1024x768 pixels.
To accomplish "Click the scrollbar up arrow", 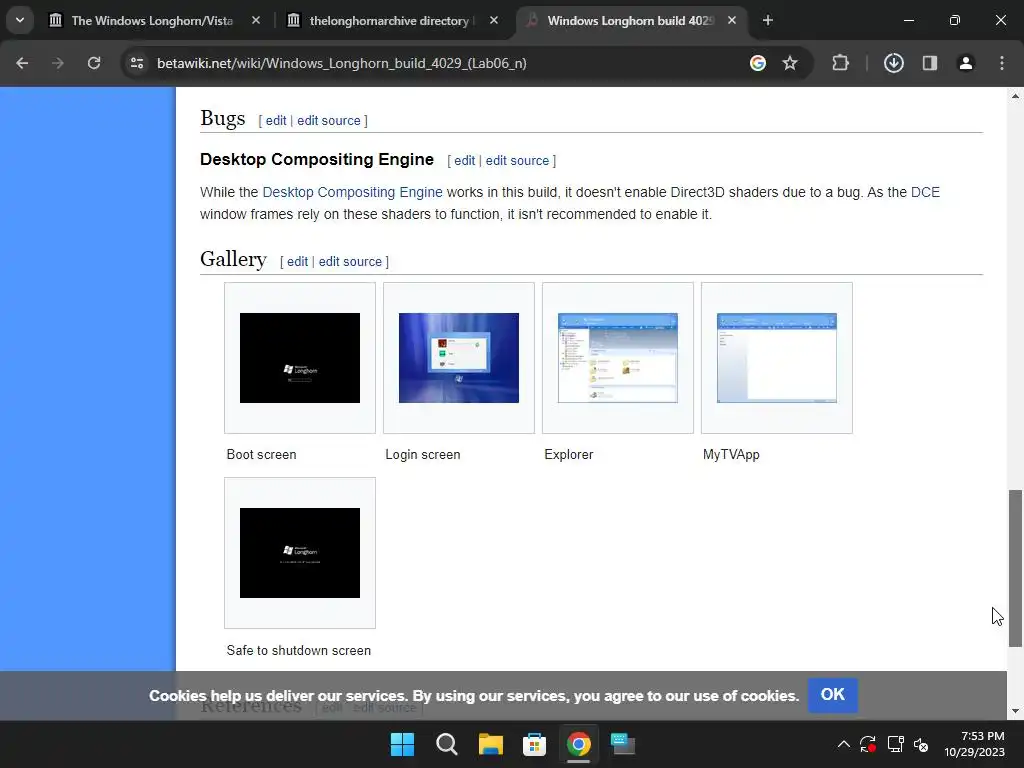I will (x=1015, y=96).
